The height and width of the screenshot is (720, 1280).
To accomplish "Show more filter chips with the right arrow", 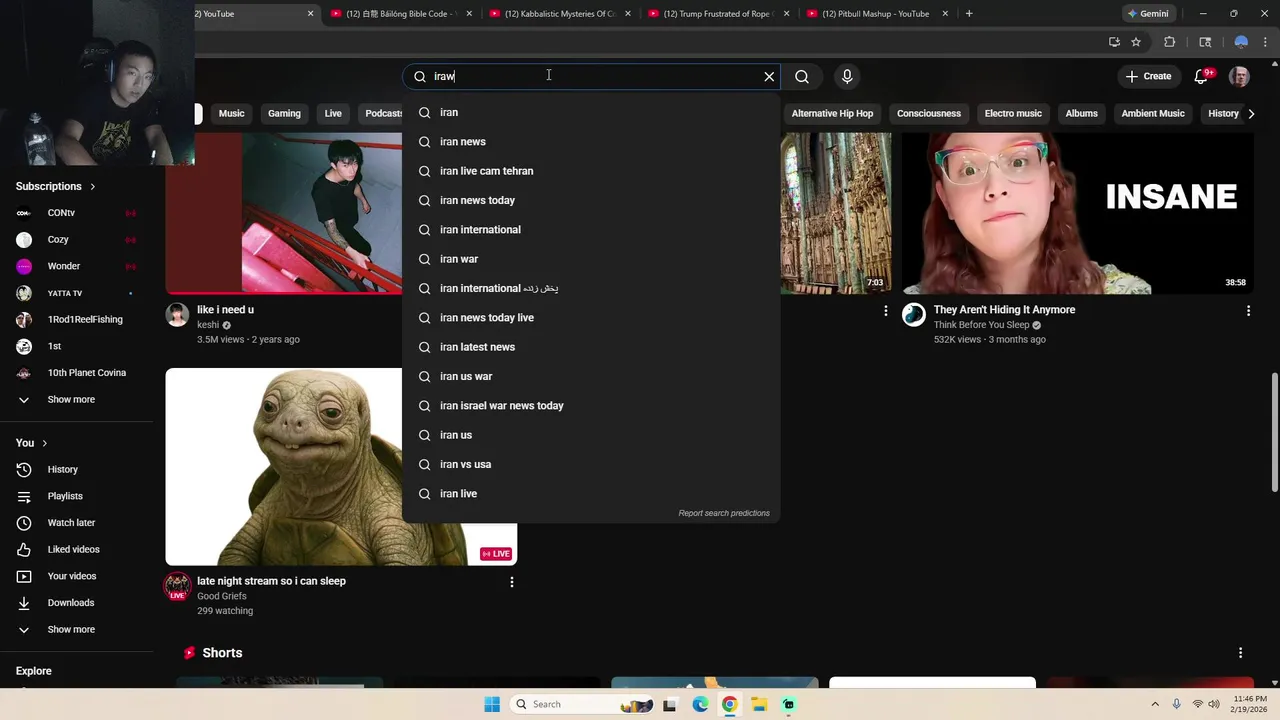I will [1251, 113].
